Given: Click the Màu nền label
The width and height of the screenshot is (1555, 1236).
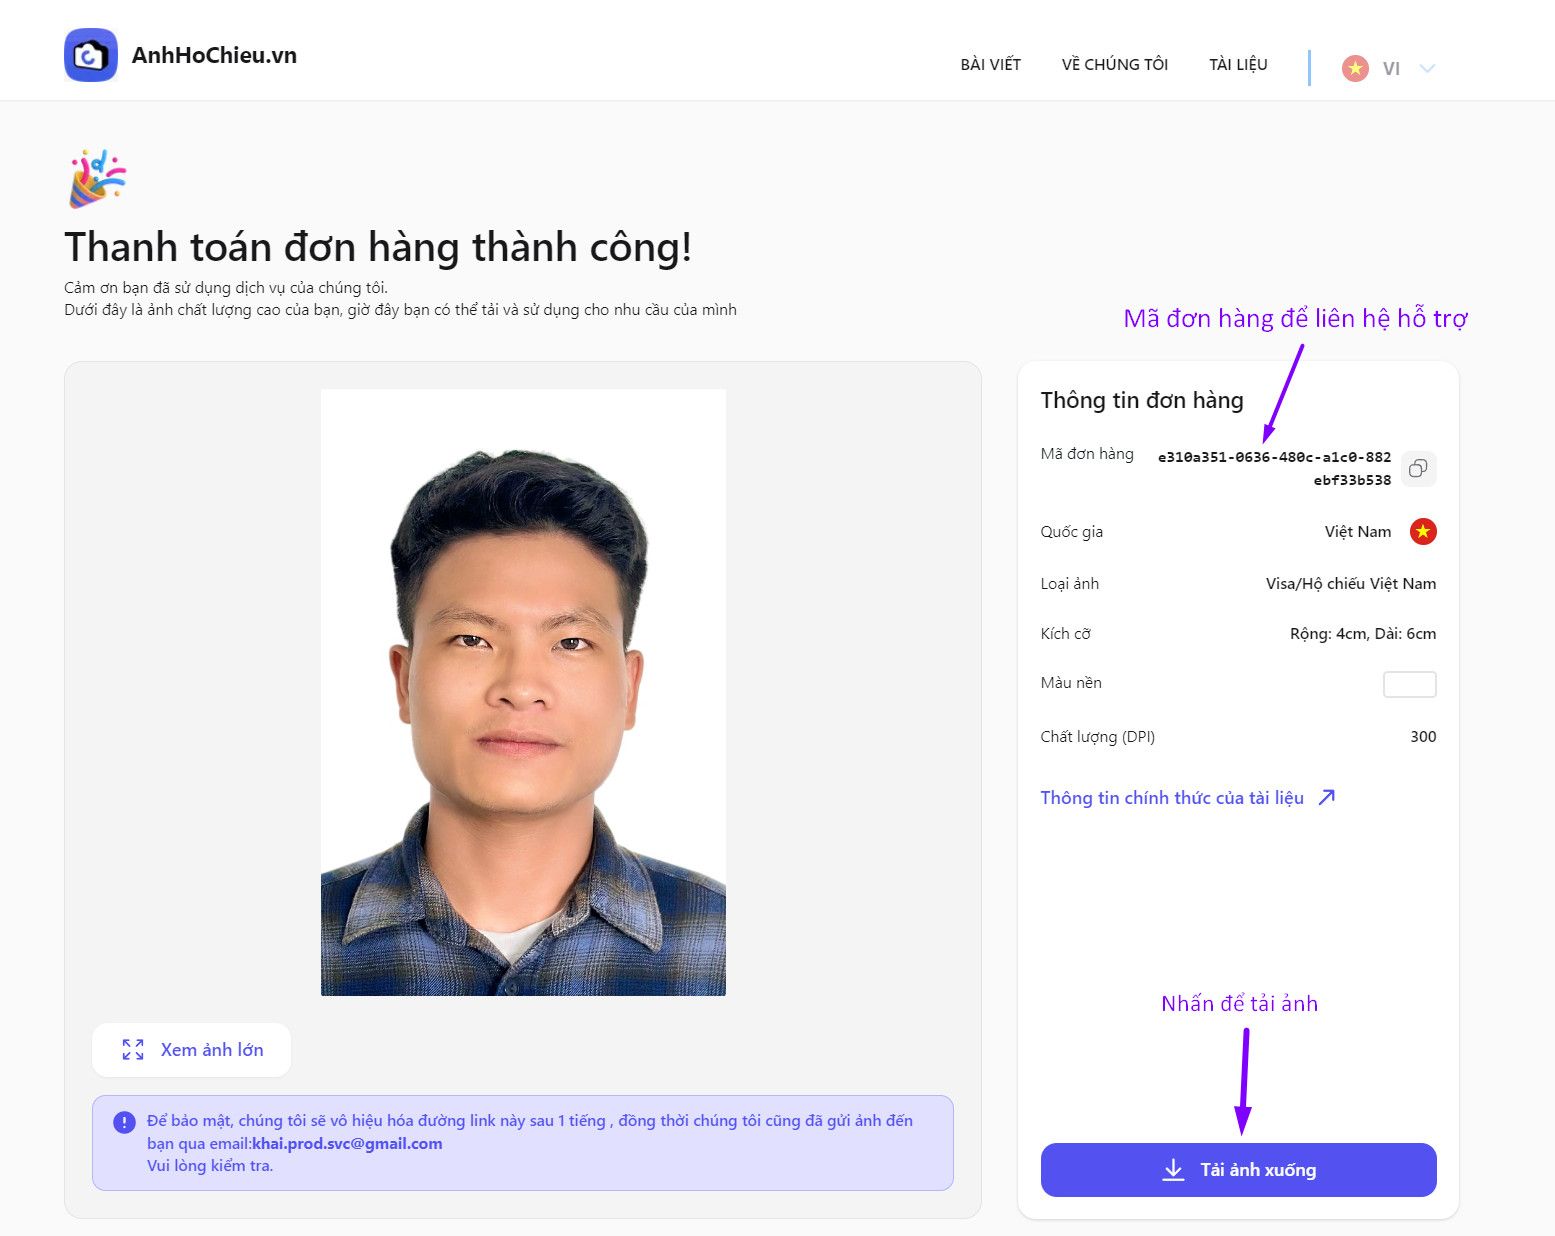Looking at the screenshot, I should coord(1070,683).
